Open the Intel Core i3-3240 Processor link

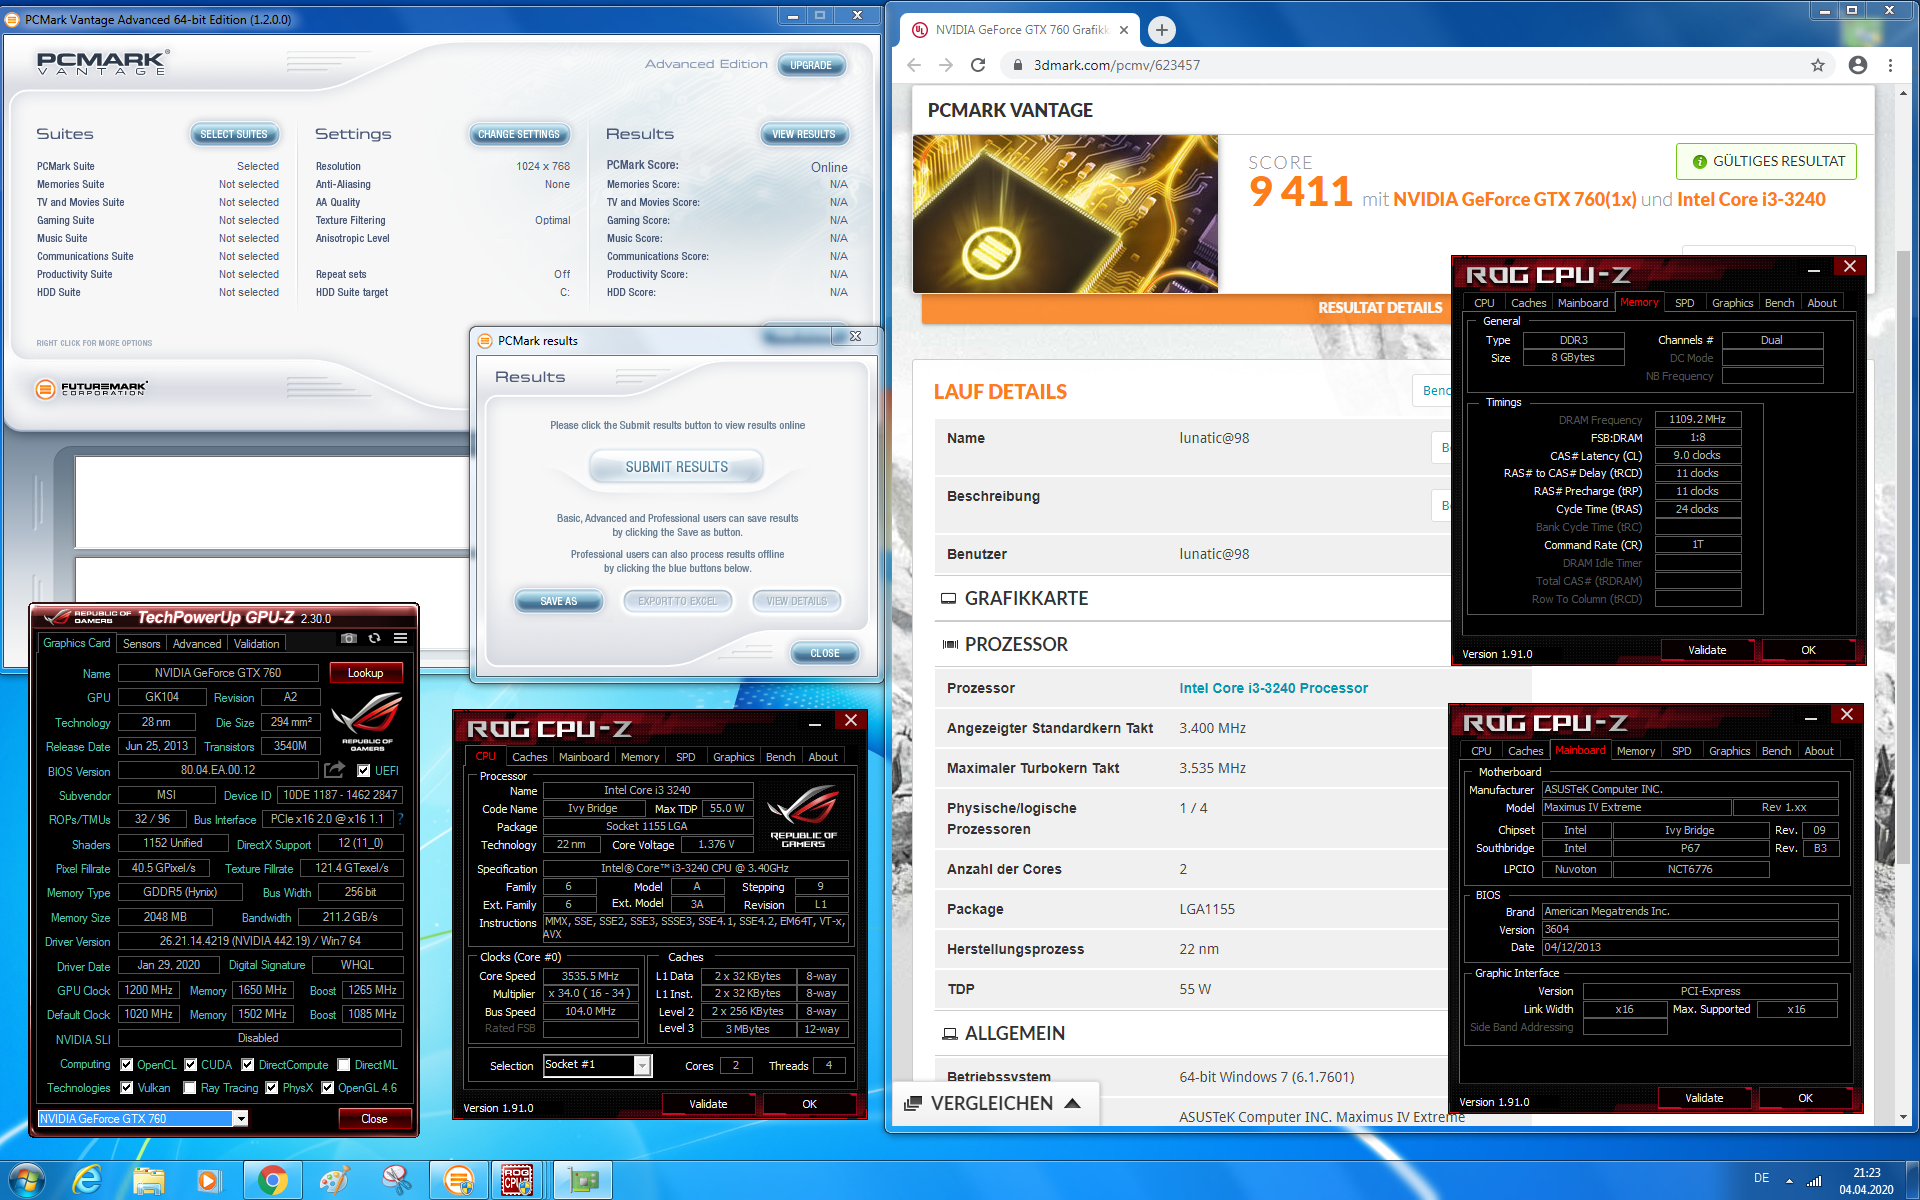(x=1273, y=688)
